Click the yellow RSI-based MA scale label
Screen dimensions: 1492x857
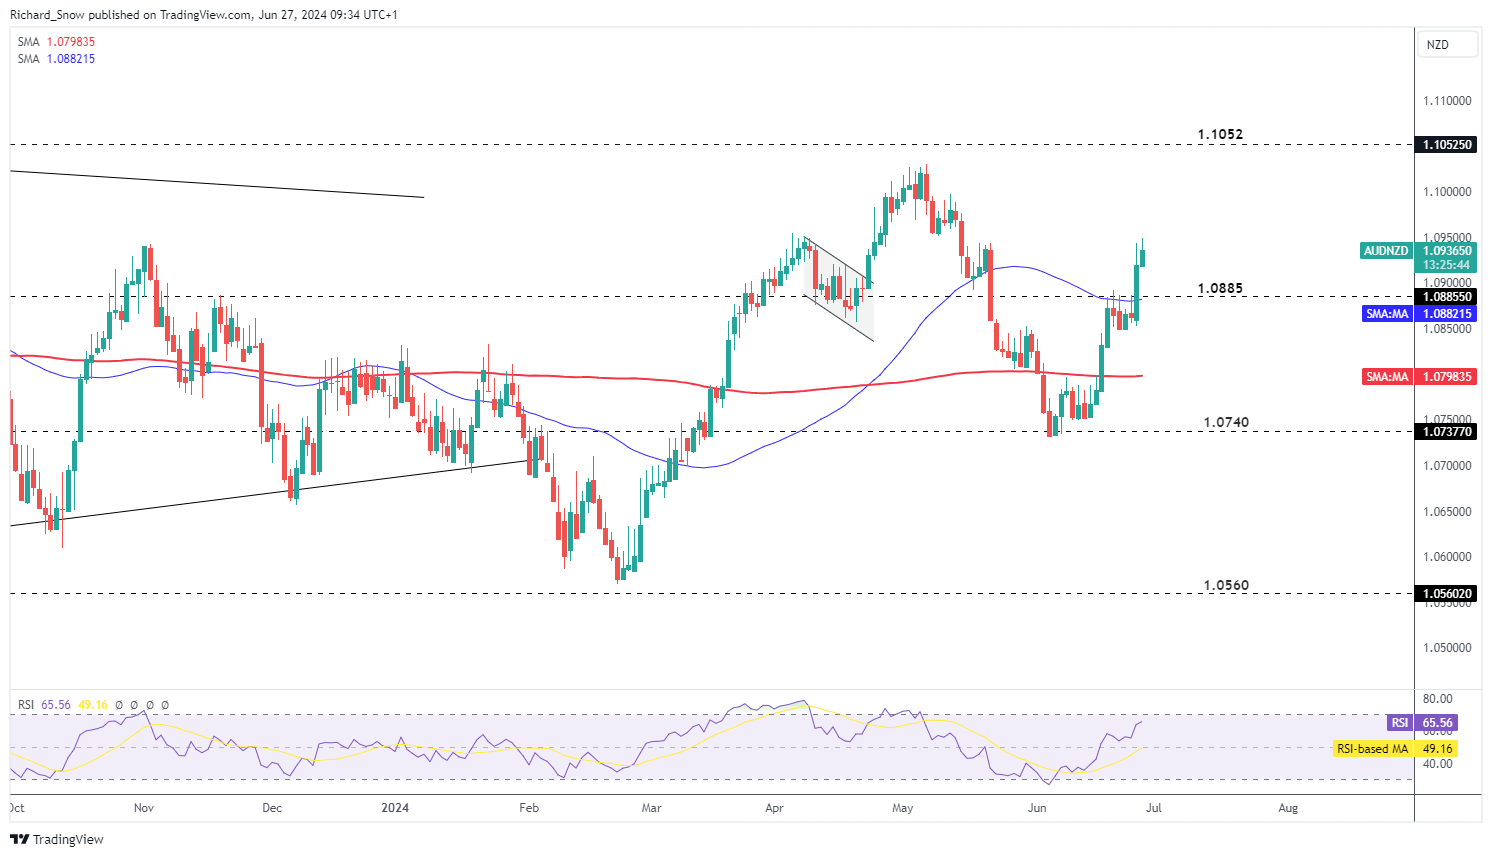(1372, 749)
